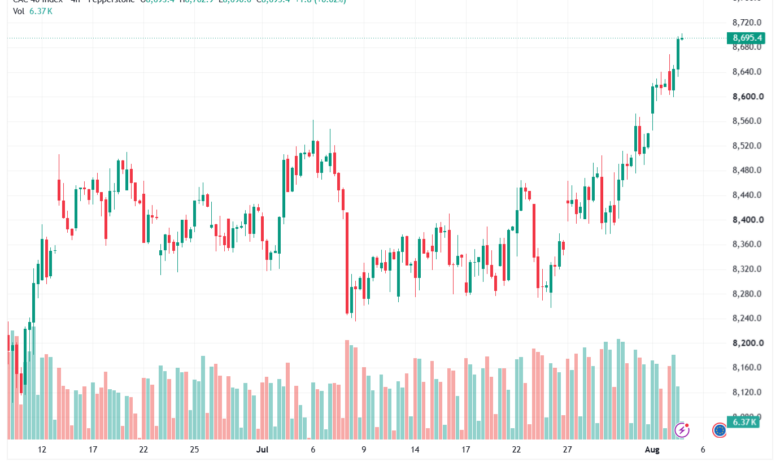The height and width of the screenshot is (470, 780).
Task: Click the green 6.37 K volume axis label
Action: (744, 422)
